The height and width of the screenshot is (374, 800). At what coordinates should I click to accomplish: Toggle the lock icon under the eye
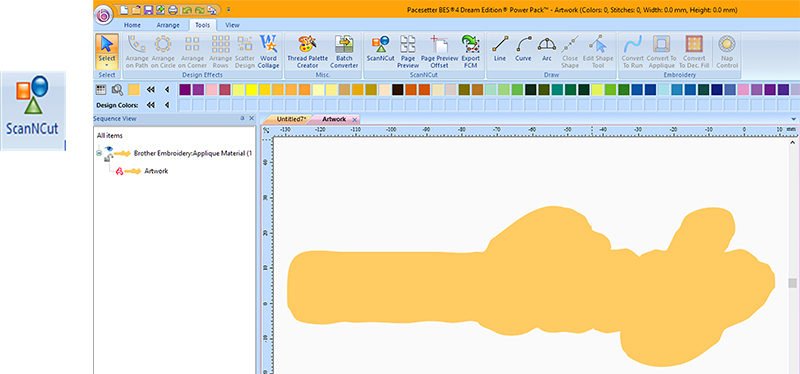coord(108,159)
